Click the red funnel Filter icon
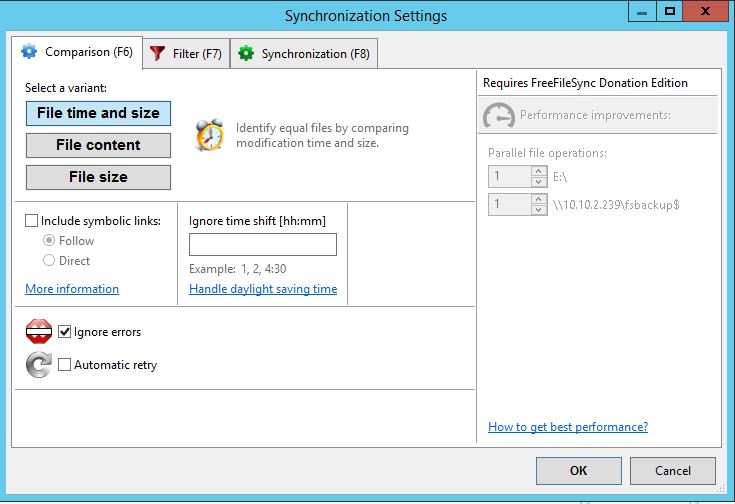 click(157, 53)
